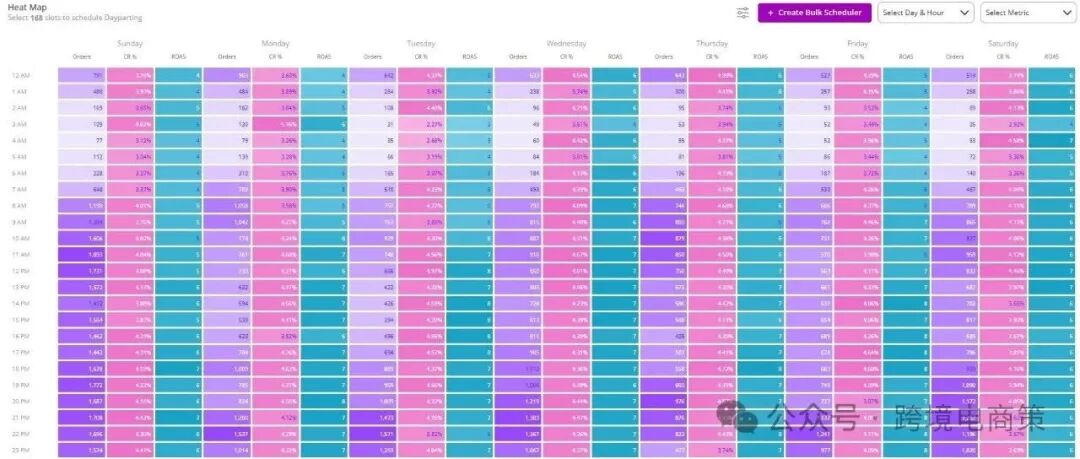
Task: Open the filter settings sliders icon
Action: tap(742, 12)
